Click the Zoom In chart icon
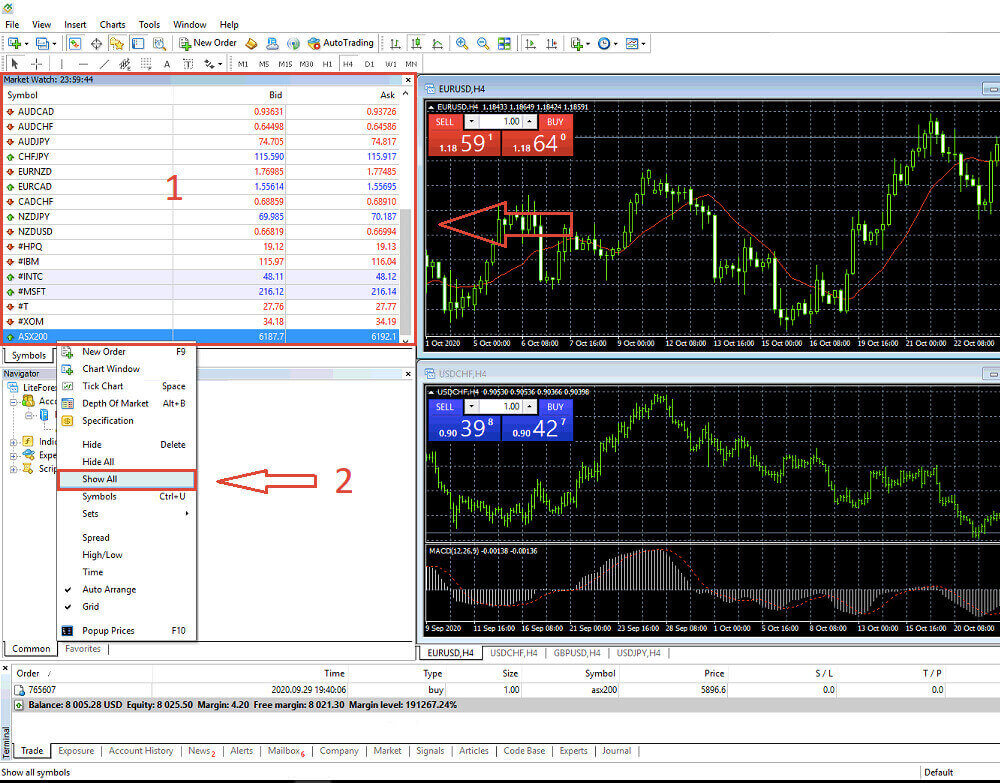 pos(460,44)
